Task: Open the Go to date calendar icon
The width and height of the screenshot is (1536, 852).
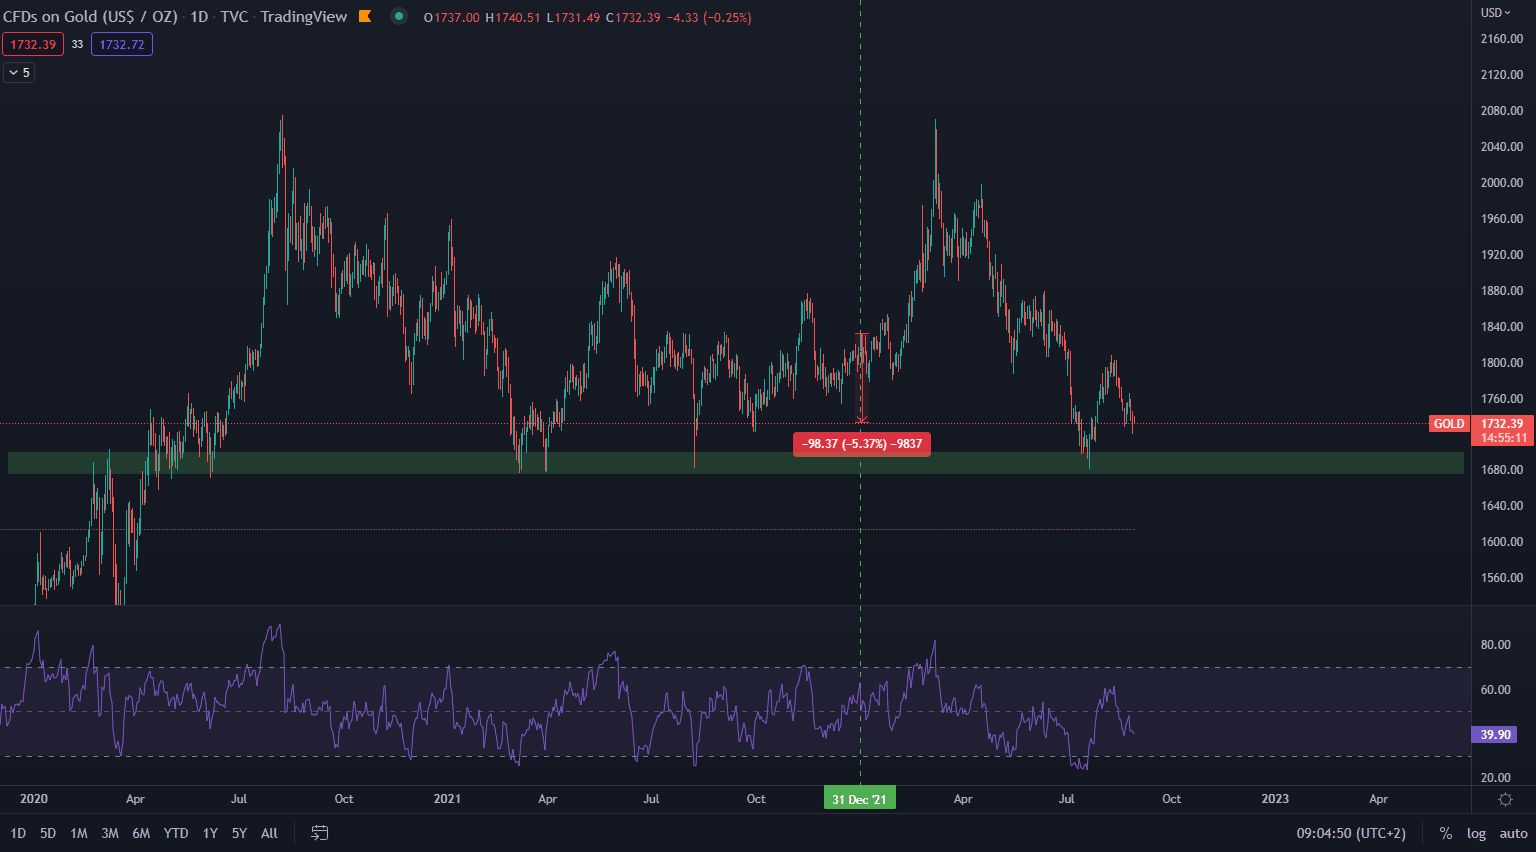Action: pos(320,833)
